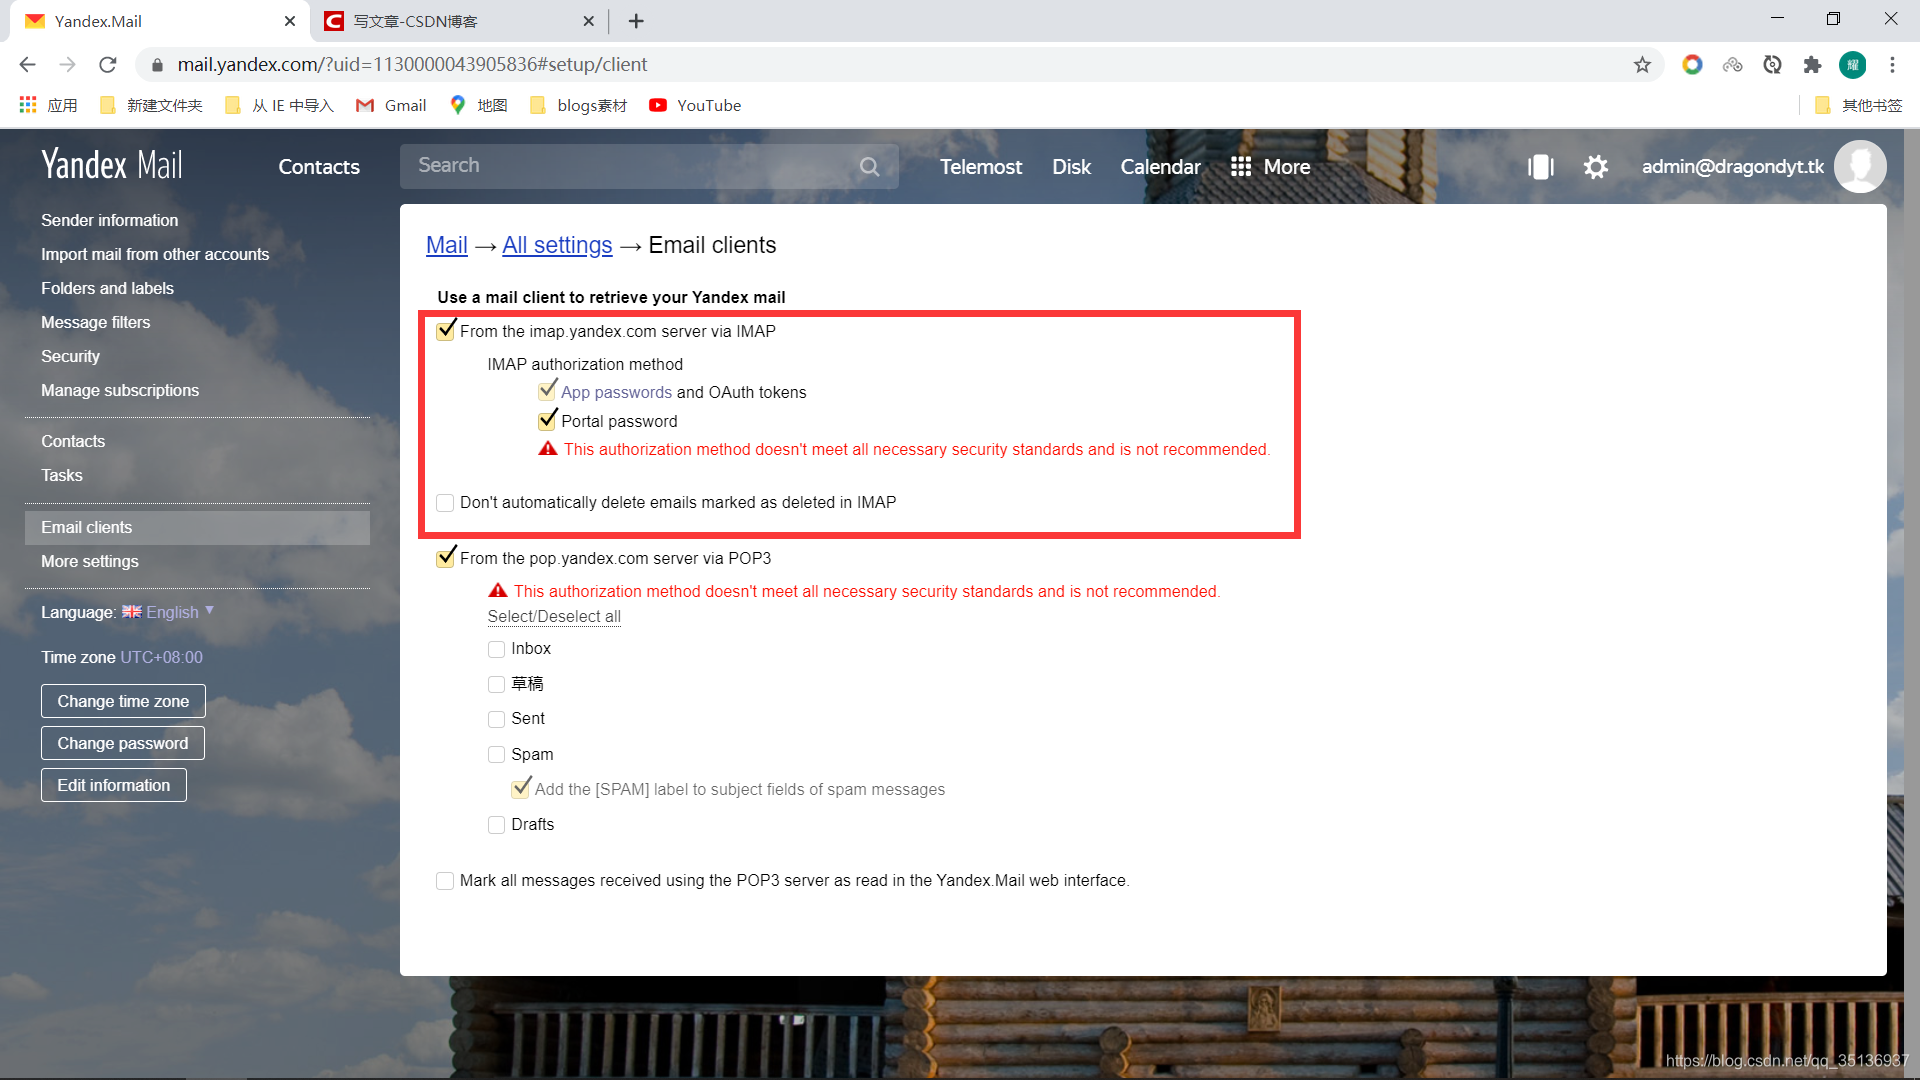Click the Calendar icon in top bar
The image size is (1920, 1080).
(1160, 166)
